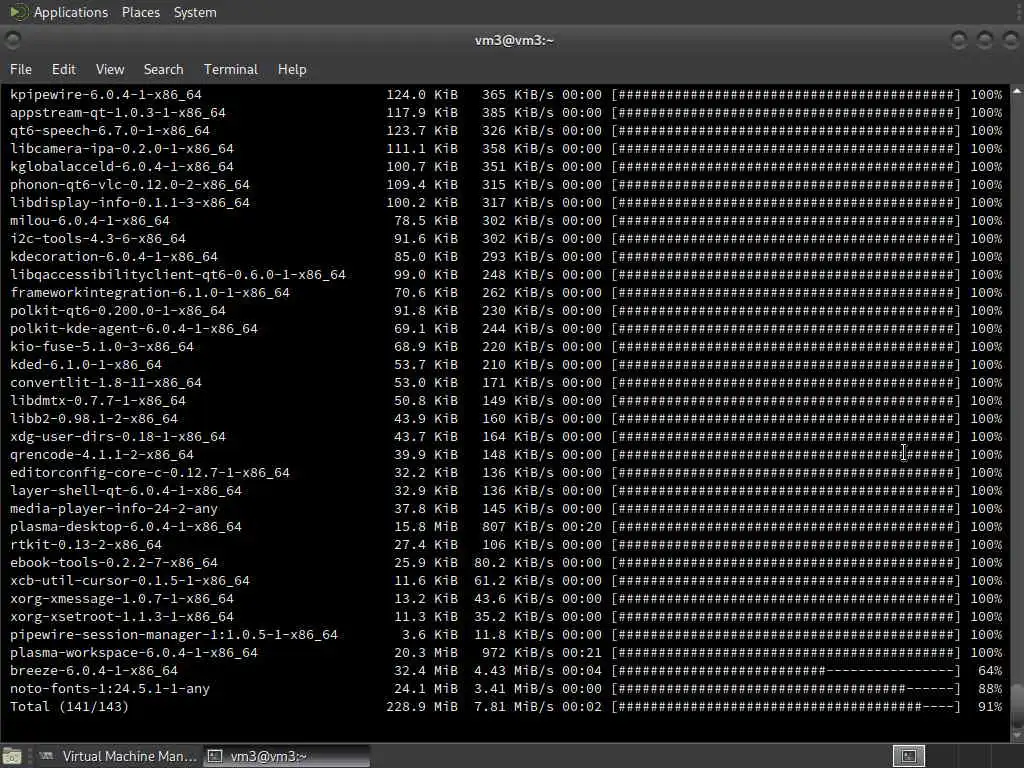
Task: Click the ebook-tools-0.2.2-7-x86_64 line
Action: 506,562
